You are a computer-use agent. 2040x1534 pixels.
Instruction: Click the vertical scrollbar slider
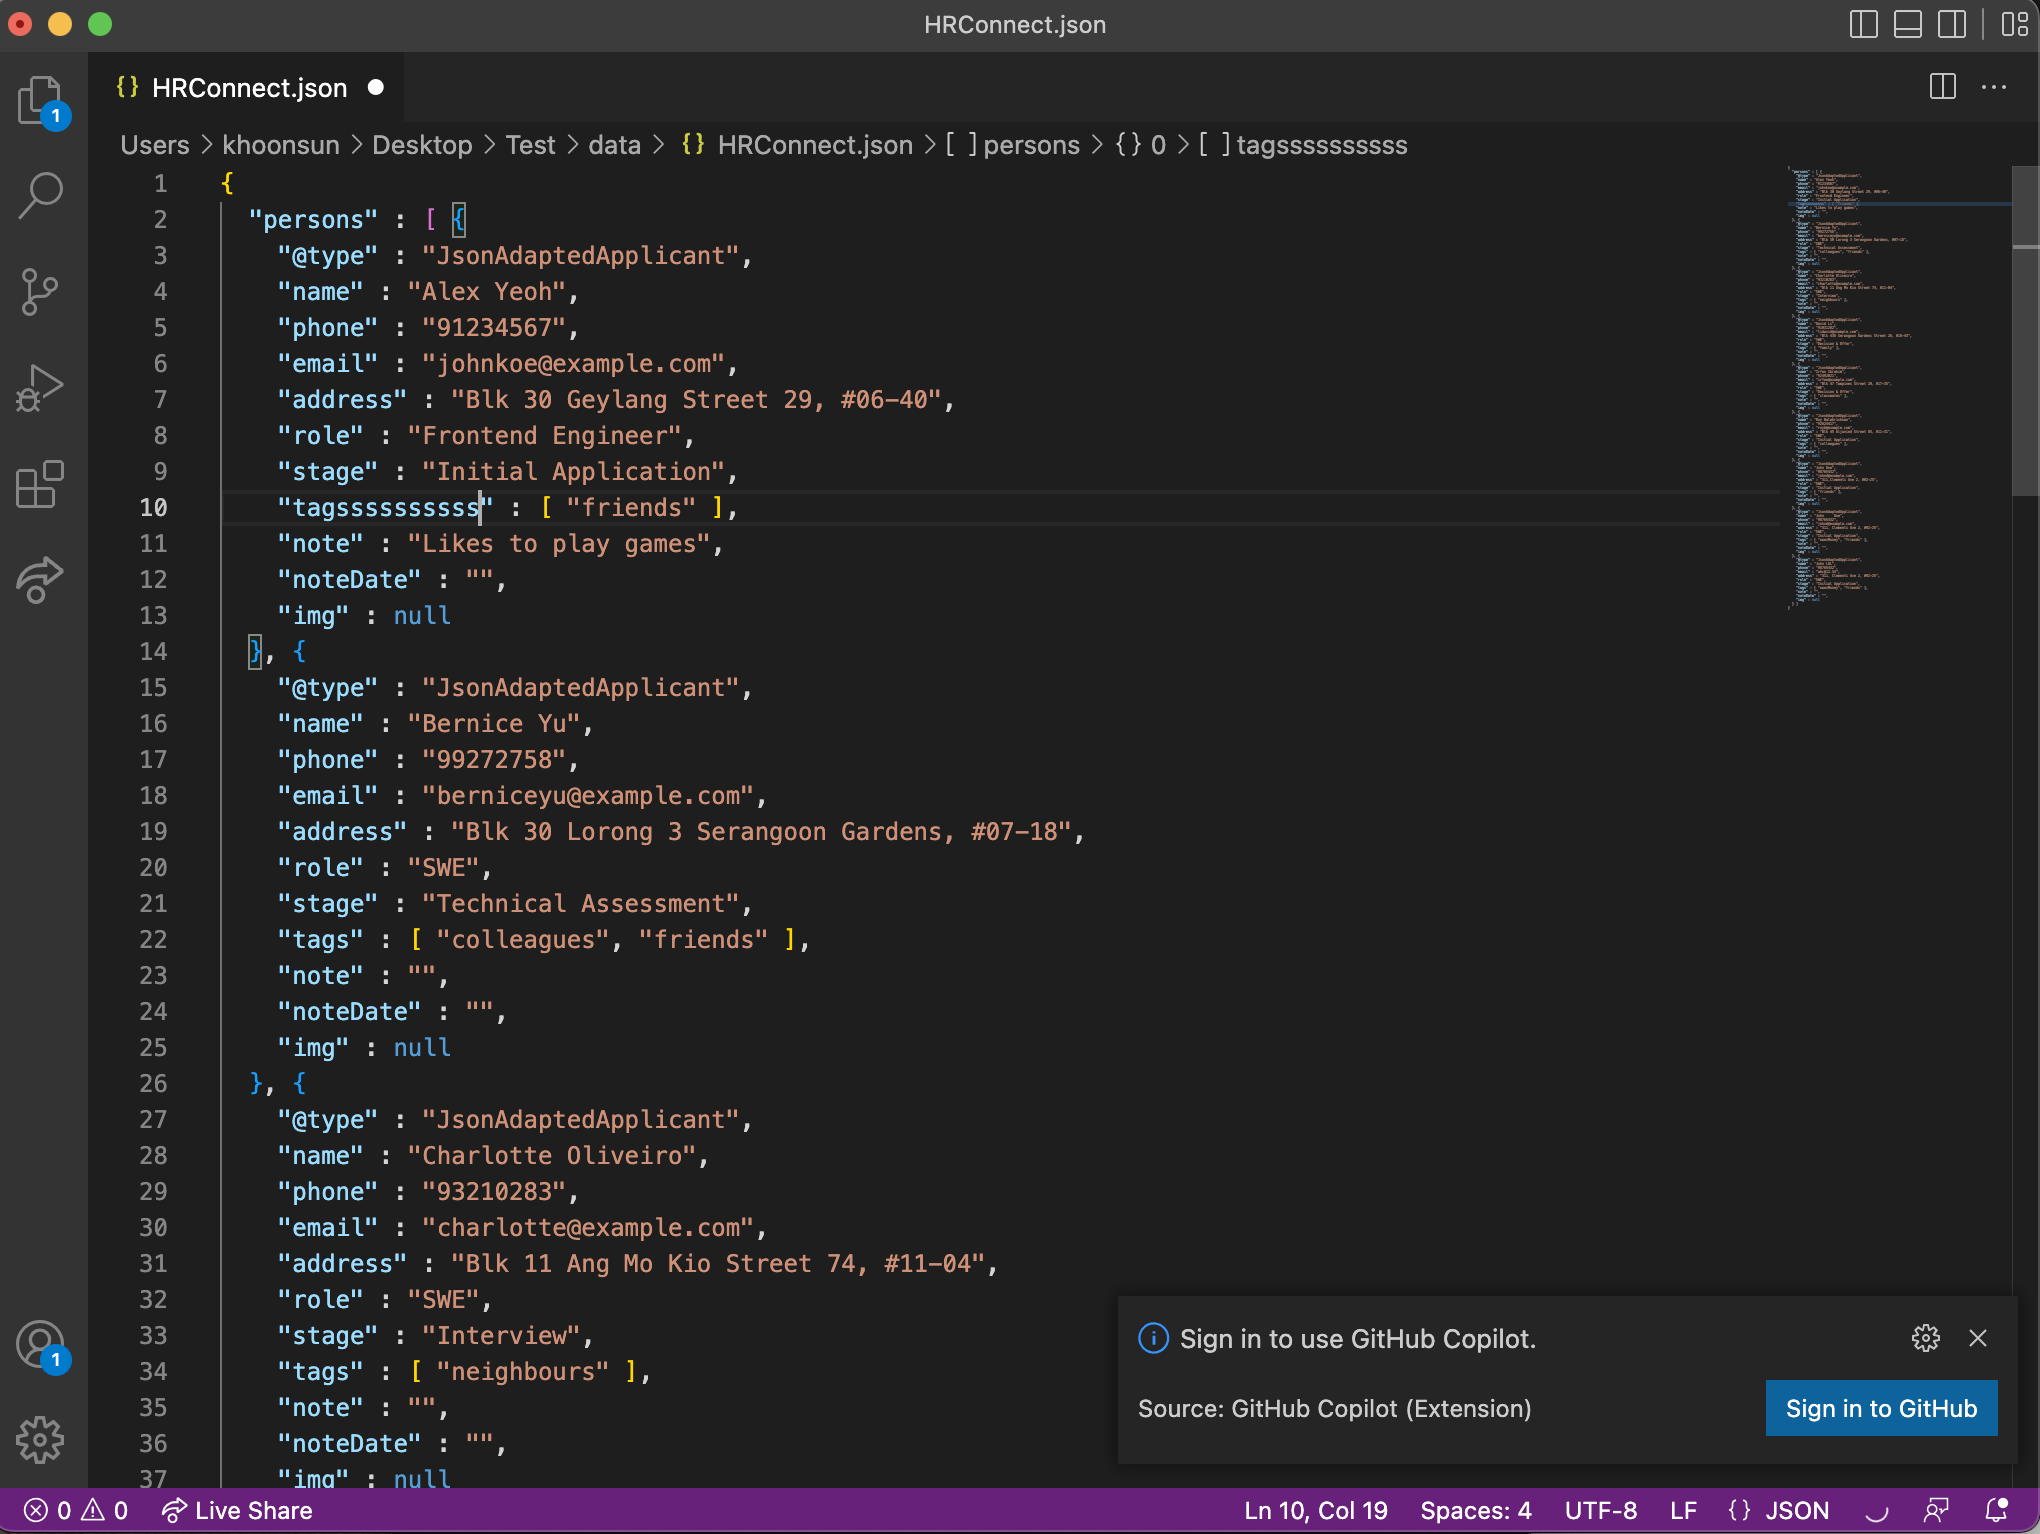(x=2025, y=330)
